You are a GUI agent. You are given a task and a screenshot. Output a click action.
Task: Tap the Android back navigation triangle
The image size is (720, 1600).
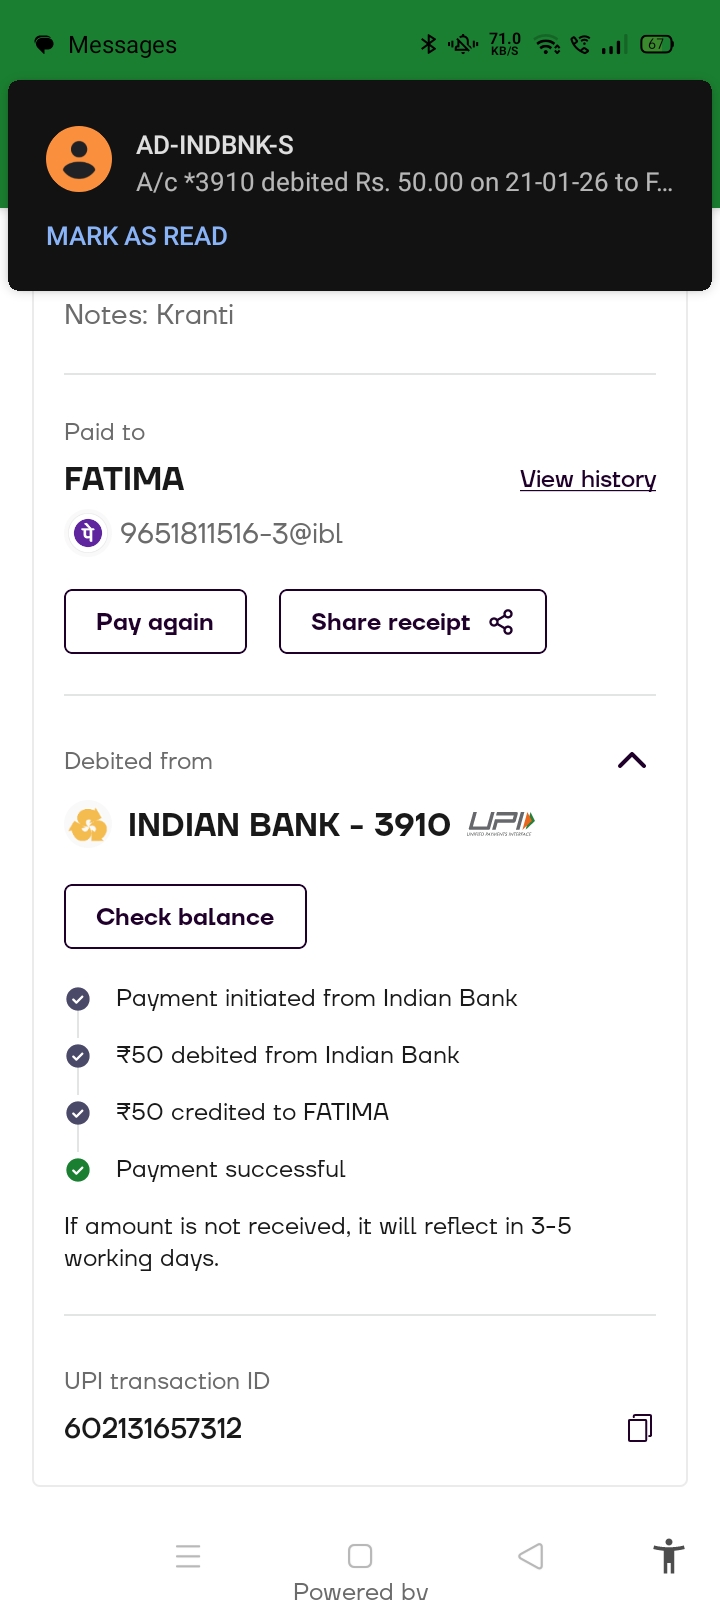click(x=531, y=1556)
